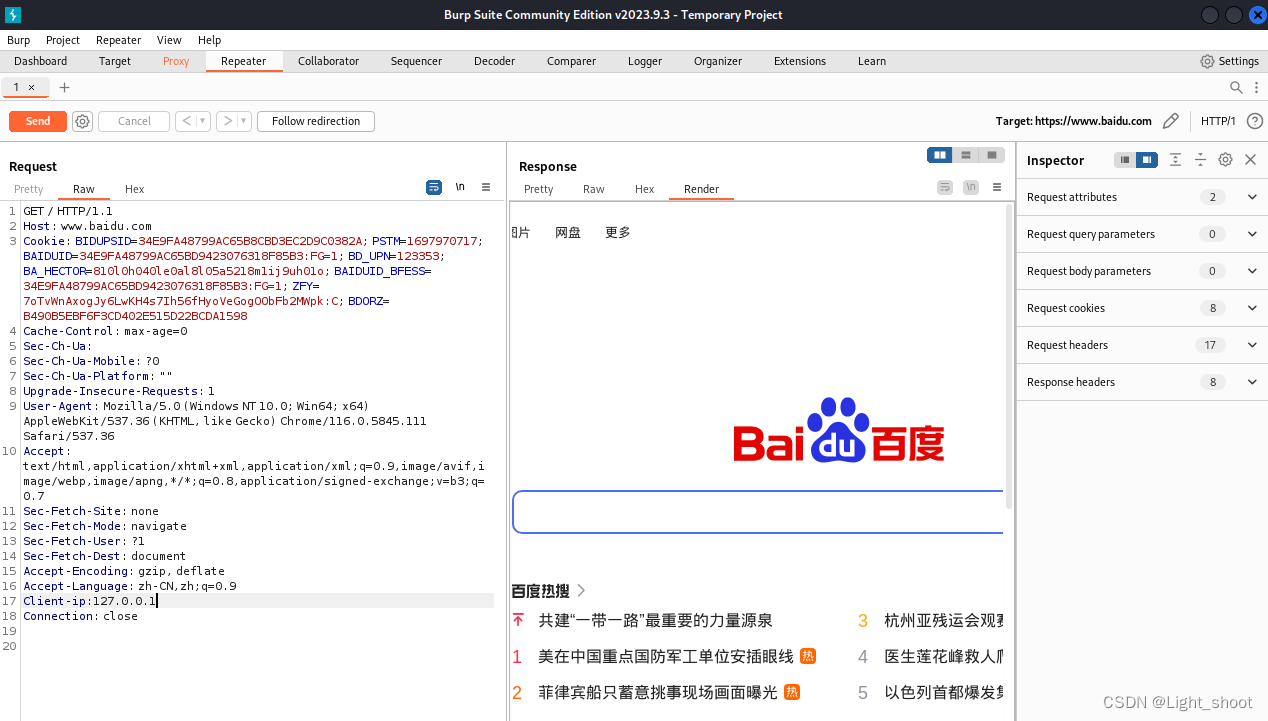Open the Intruder-adjacent Sequencer tab
Image resolution: width=1268 pixels, height=721 pixels.
click(416, 61)
